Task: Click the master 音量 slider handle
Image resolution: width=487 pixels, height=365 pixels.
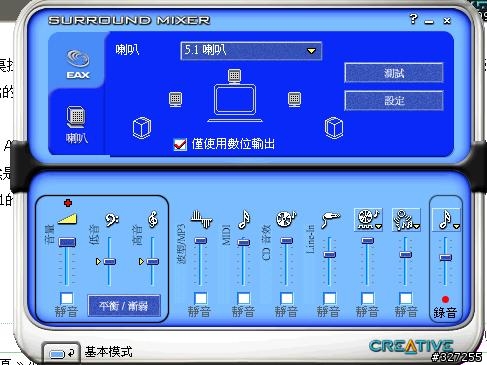Action: coord(67,242)
